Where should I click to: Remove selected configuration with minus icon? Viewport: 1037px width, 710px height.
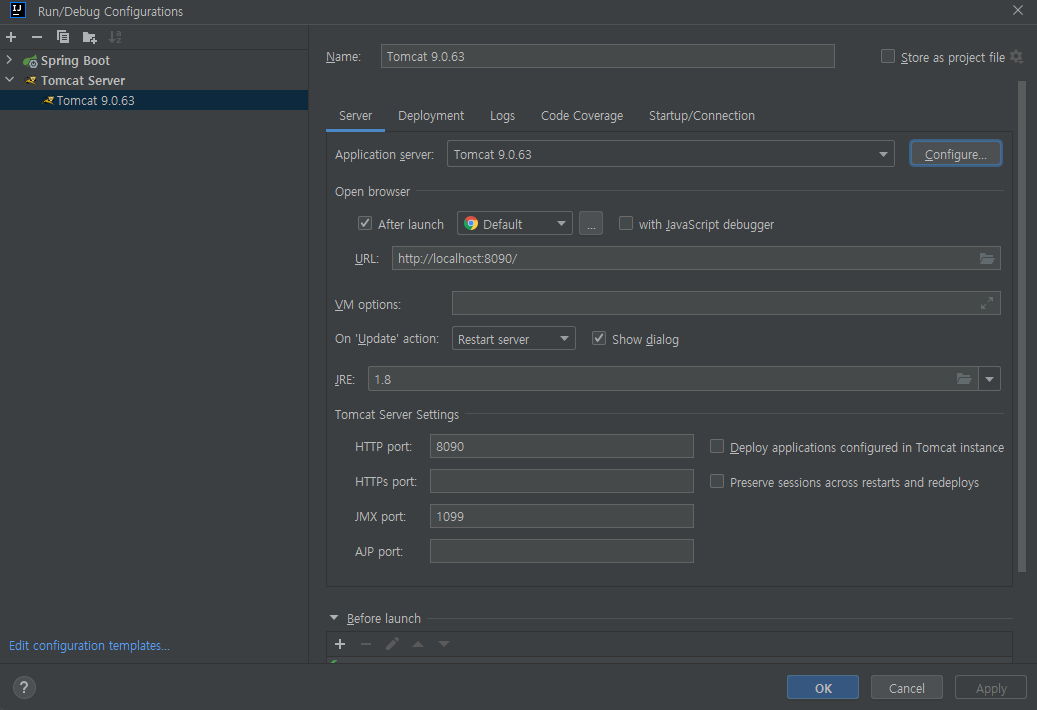point(37,37)
